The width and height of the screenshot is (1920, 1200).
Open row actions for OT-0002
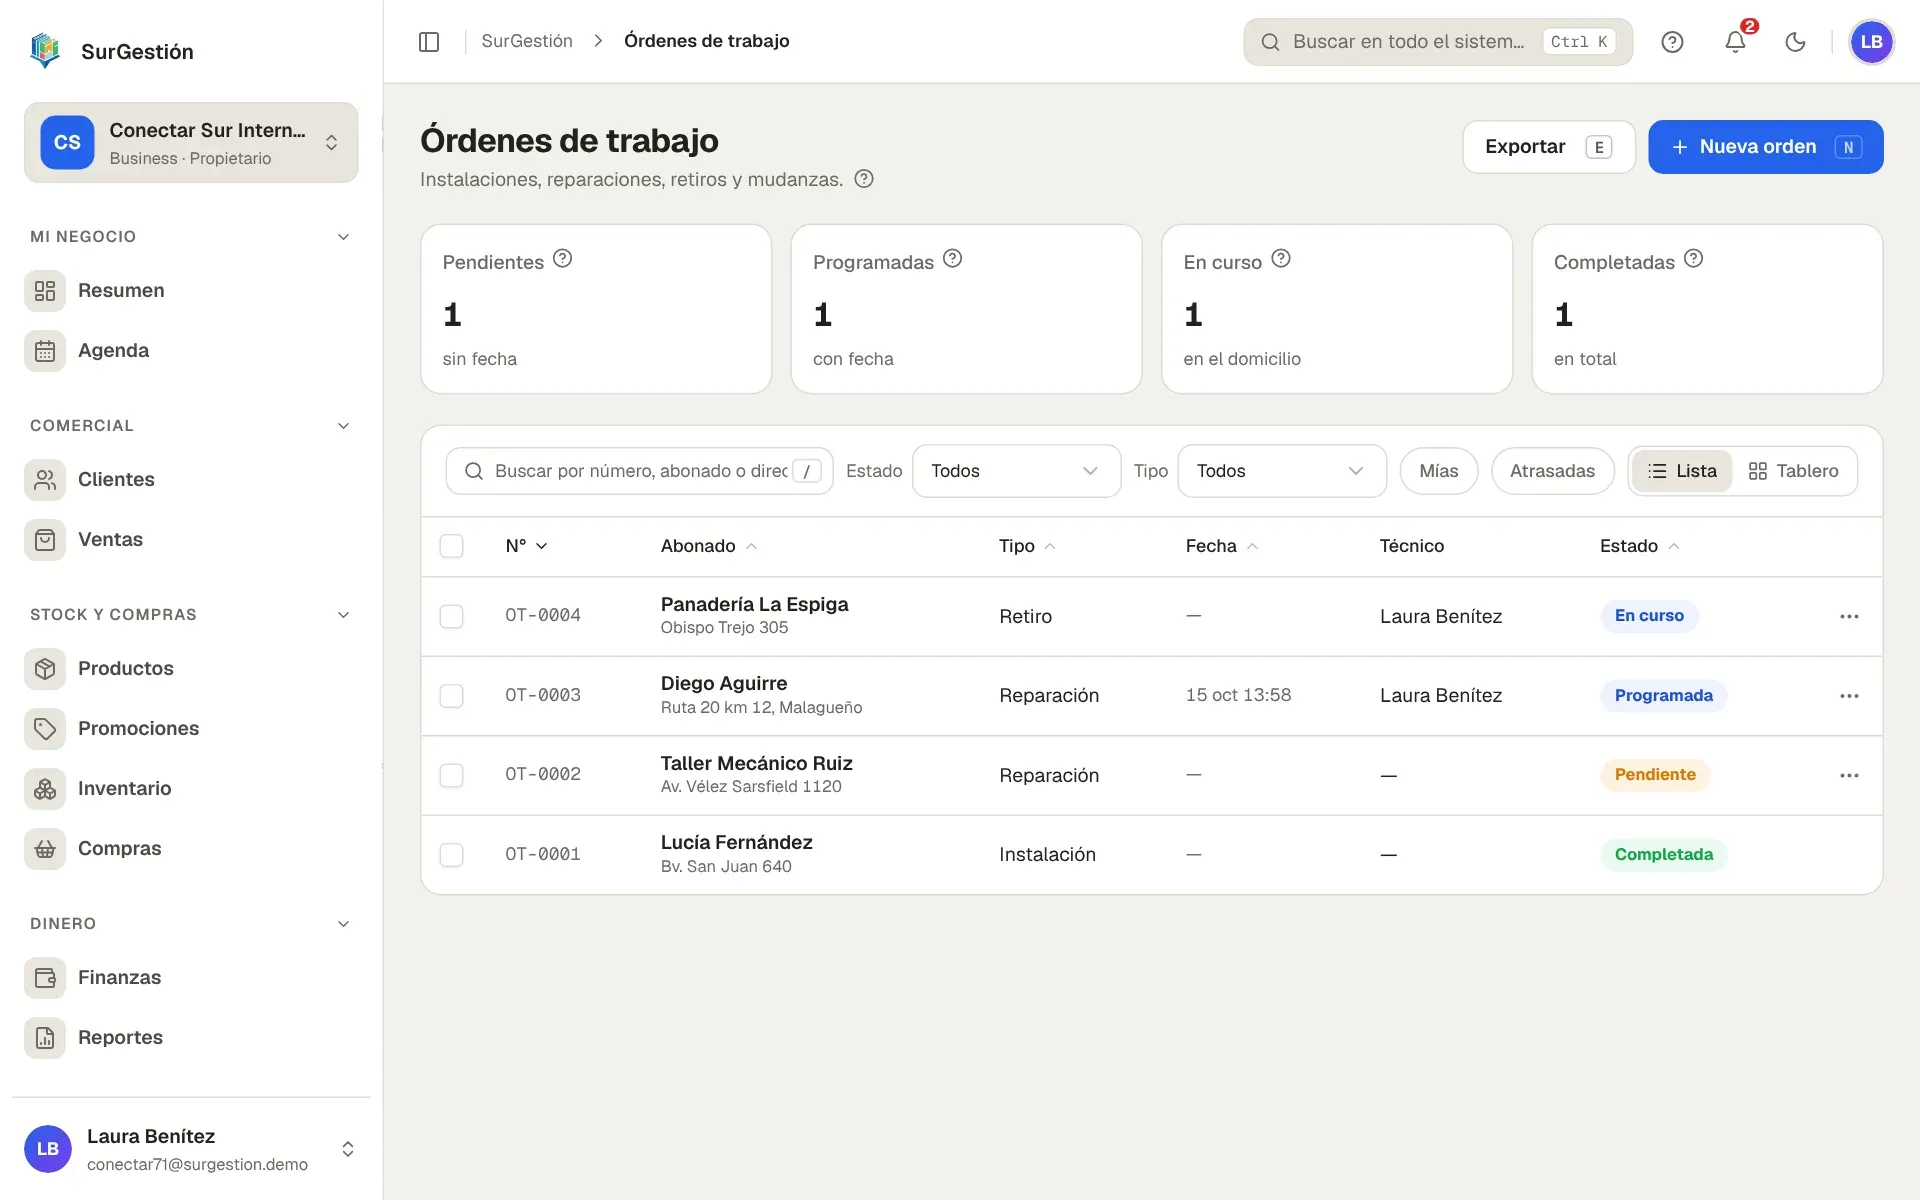(x=1849, y=775)
